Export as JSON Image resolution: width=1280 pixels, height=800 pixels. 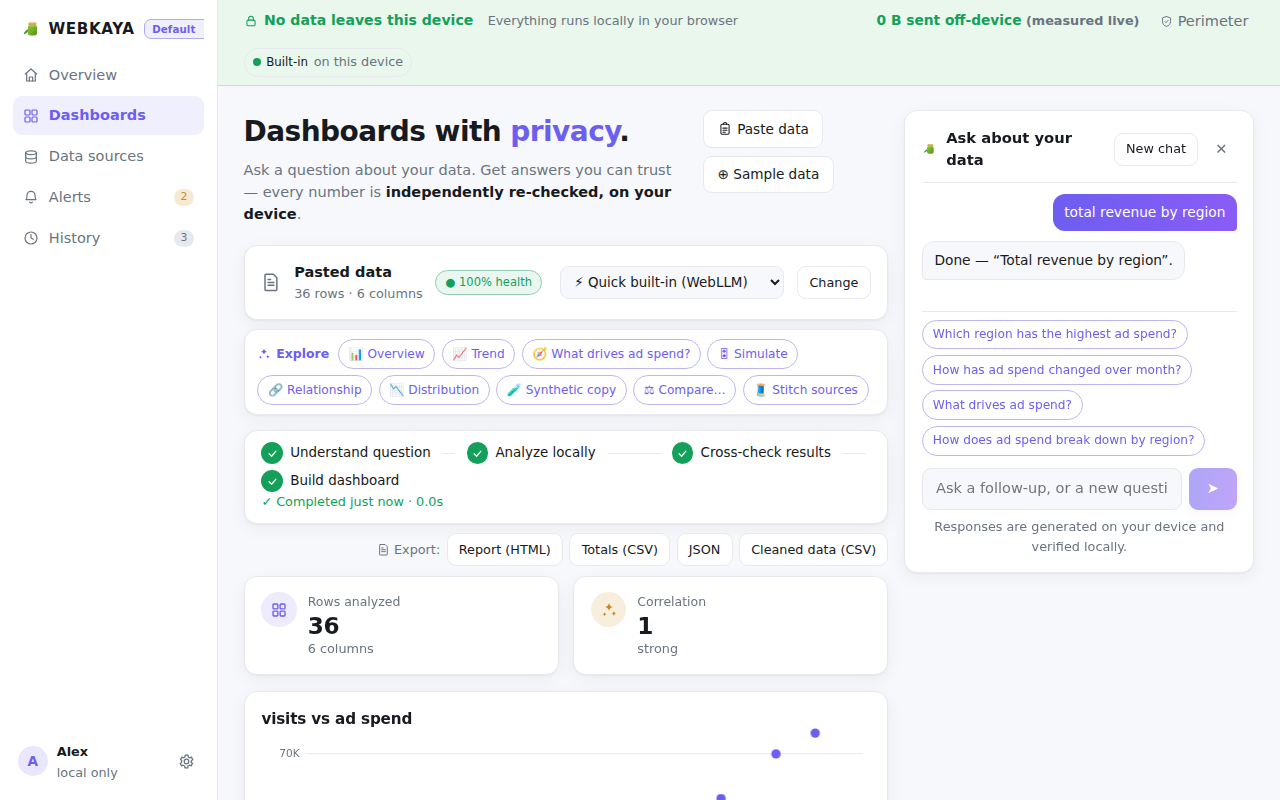pyautogui.click(x=705, y=550)
